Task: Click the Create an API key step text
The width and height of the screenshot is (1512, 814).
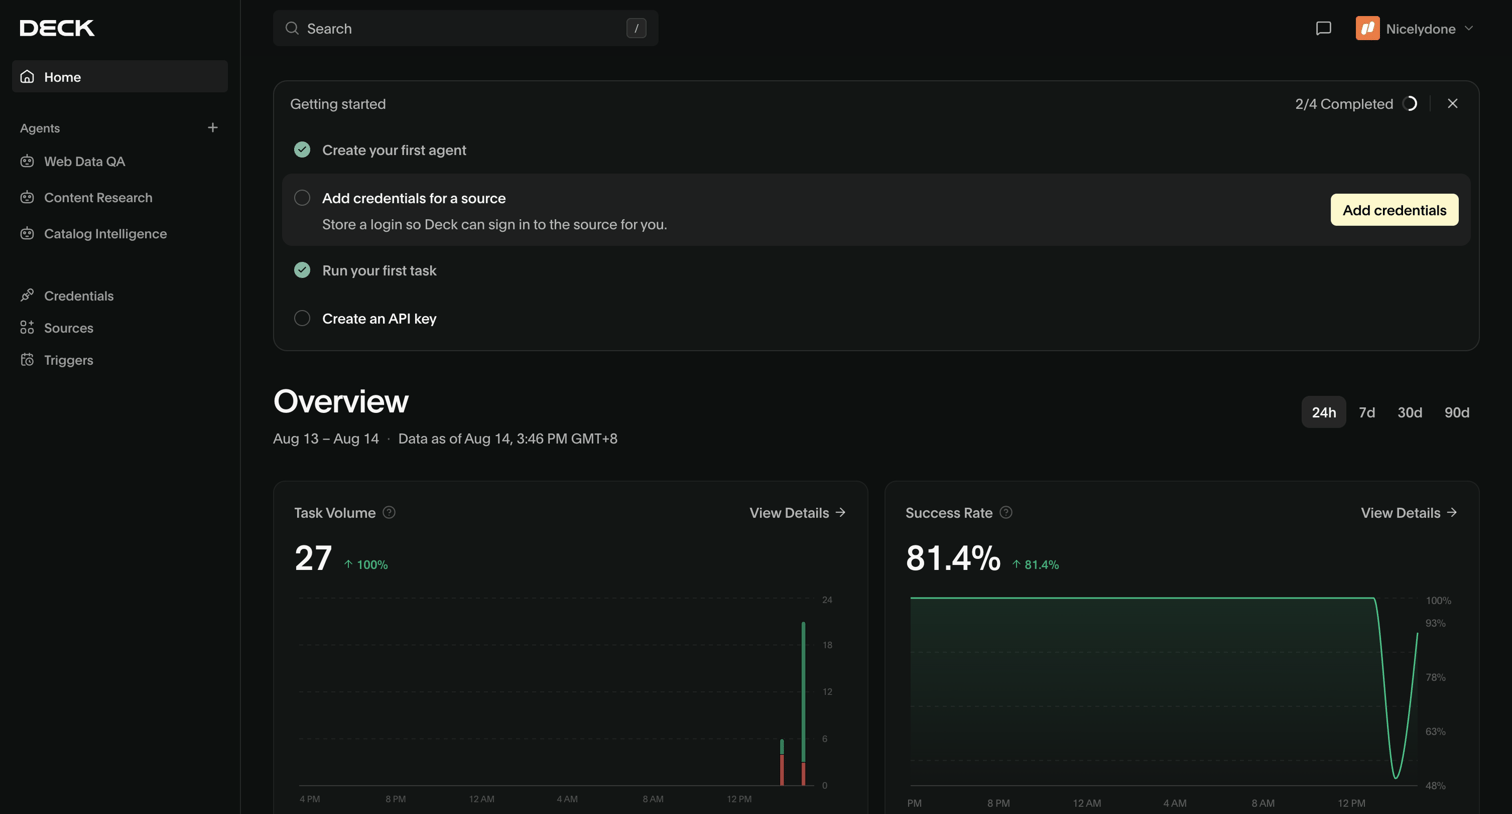Action: tap(379, 319)
